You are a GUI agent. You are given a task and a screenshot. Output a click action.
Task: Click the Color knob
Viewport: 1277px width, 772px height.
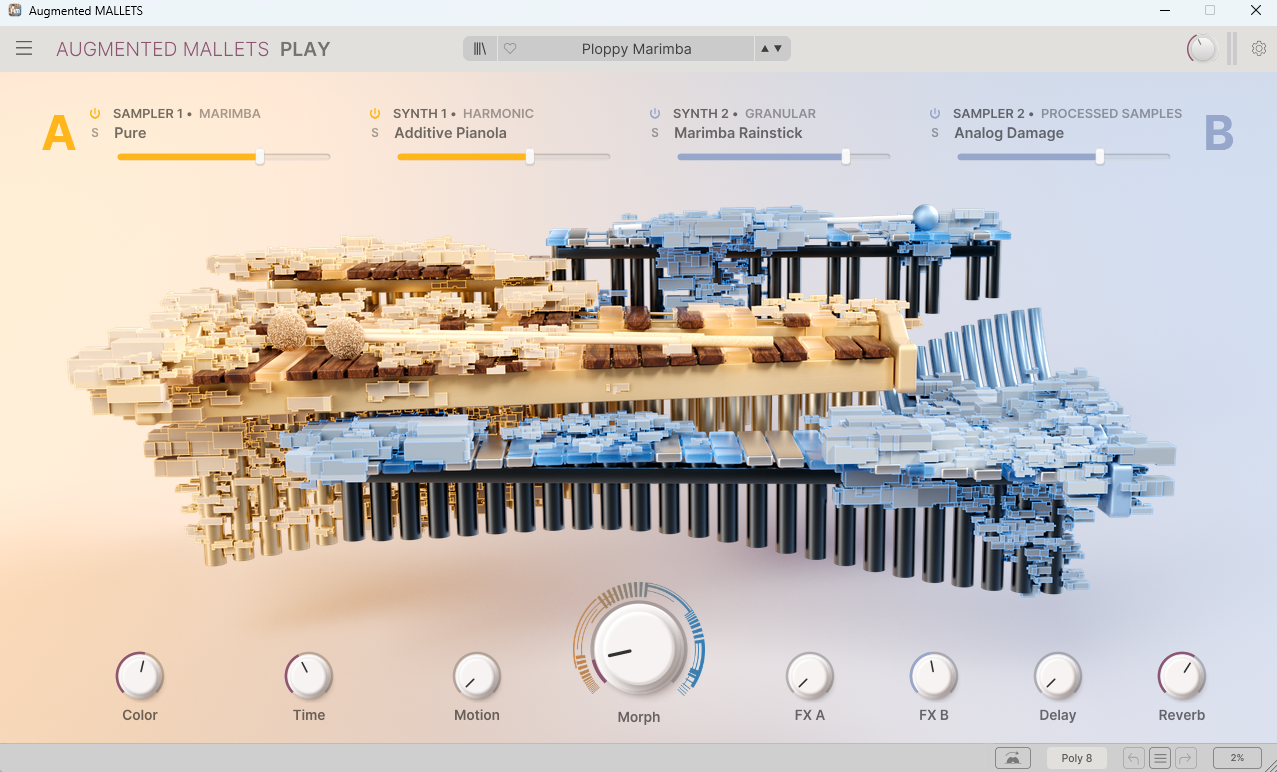[x=140, y=677]
